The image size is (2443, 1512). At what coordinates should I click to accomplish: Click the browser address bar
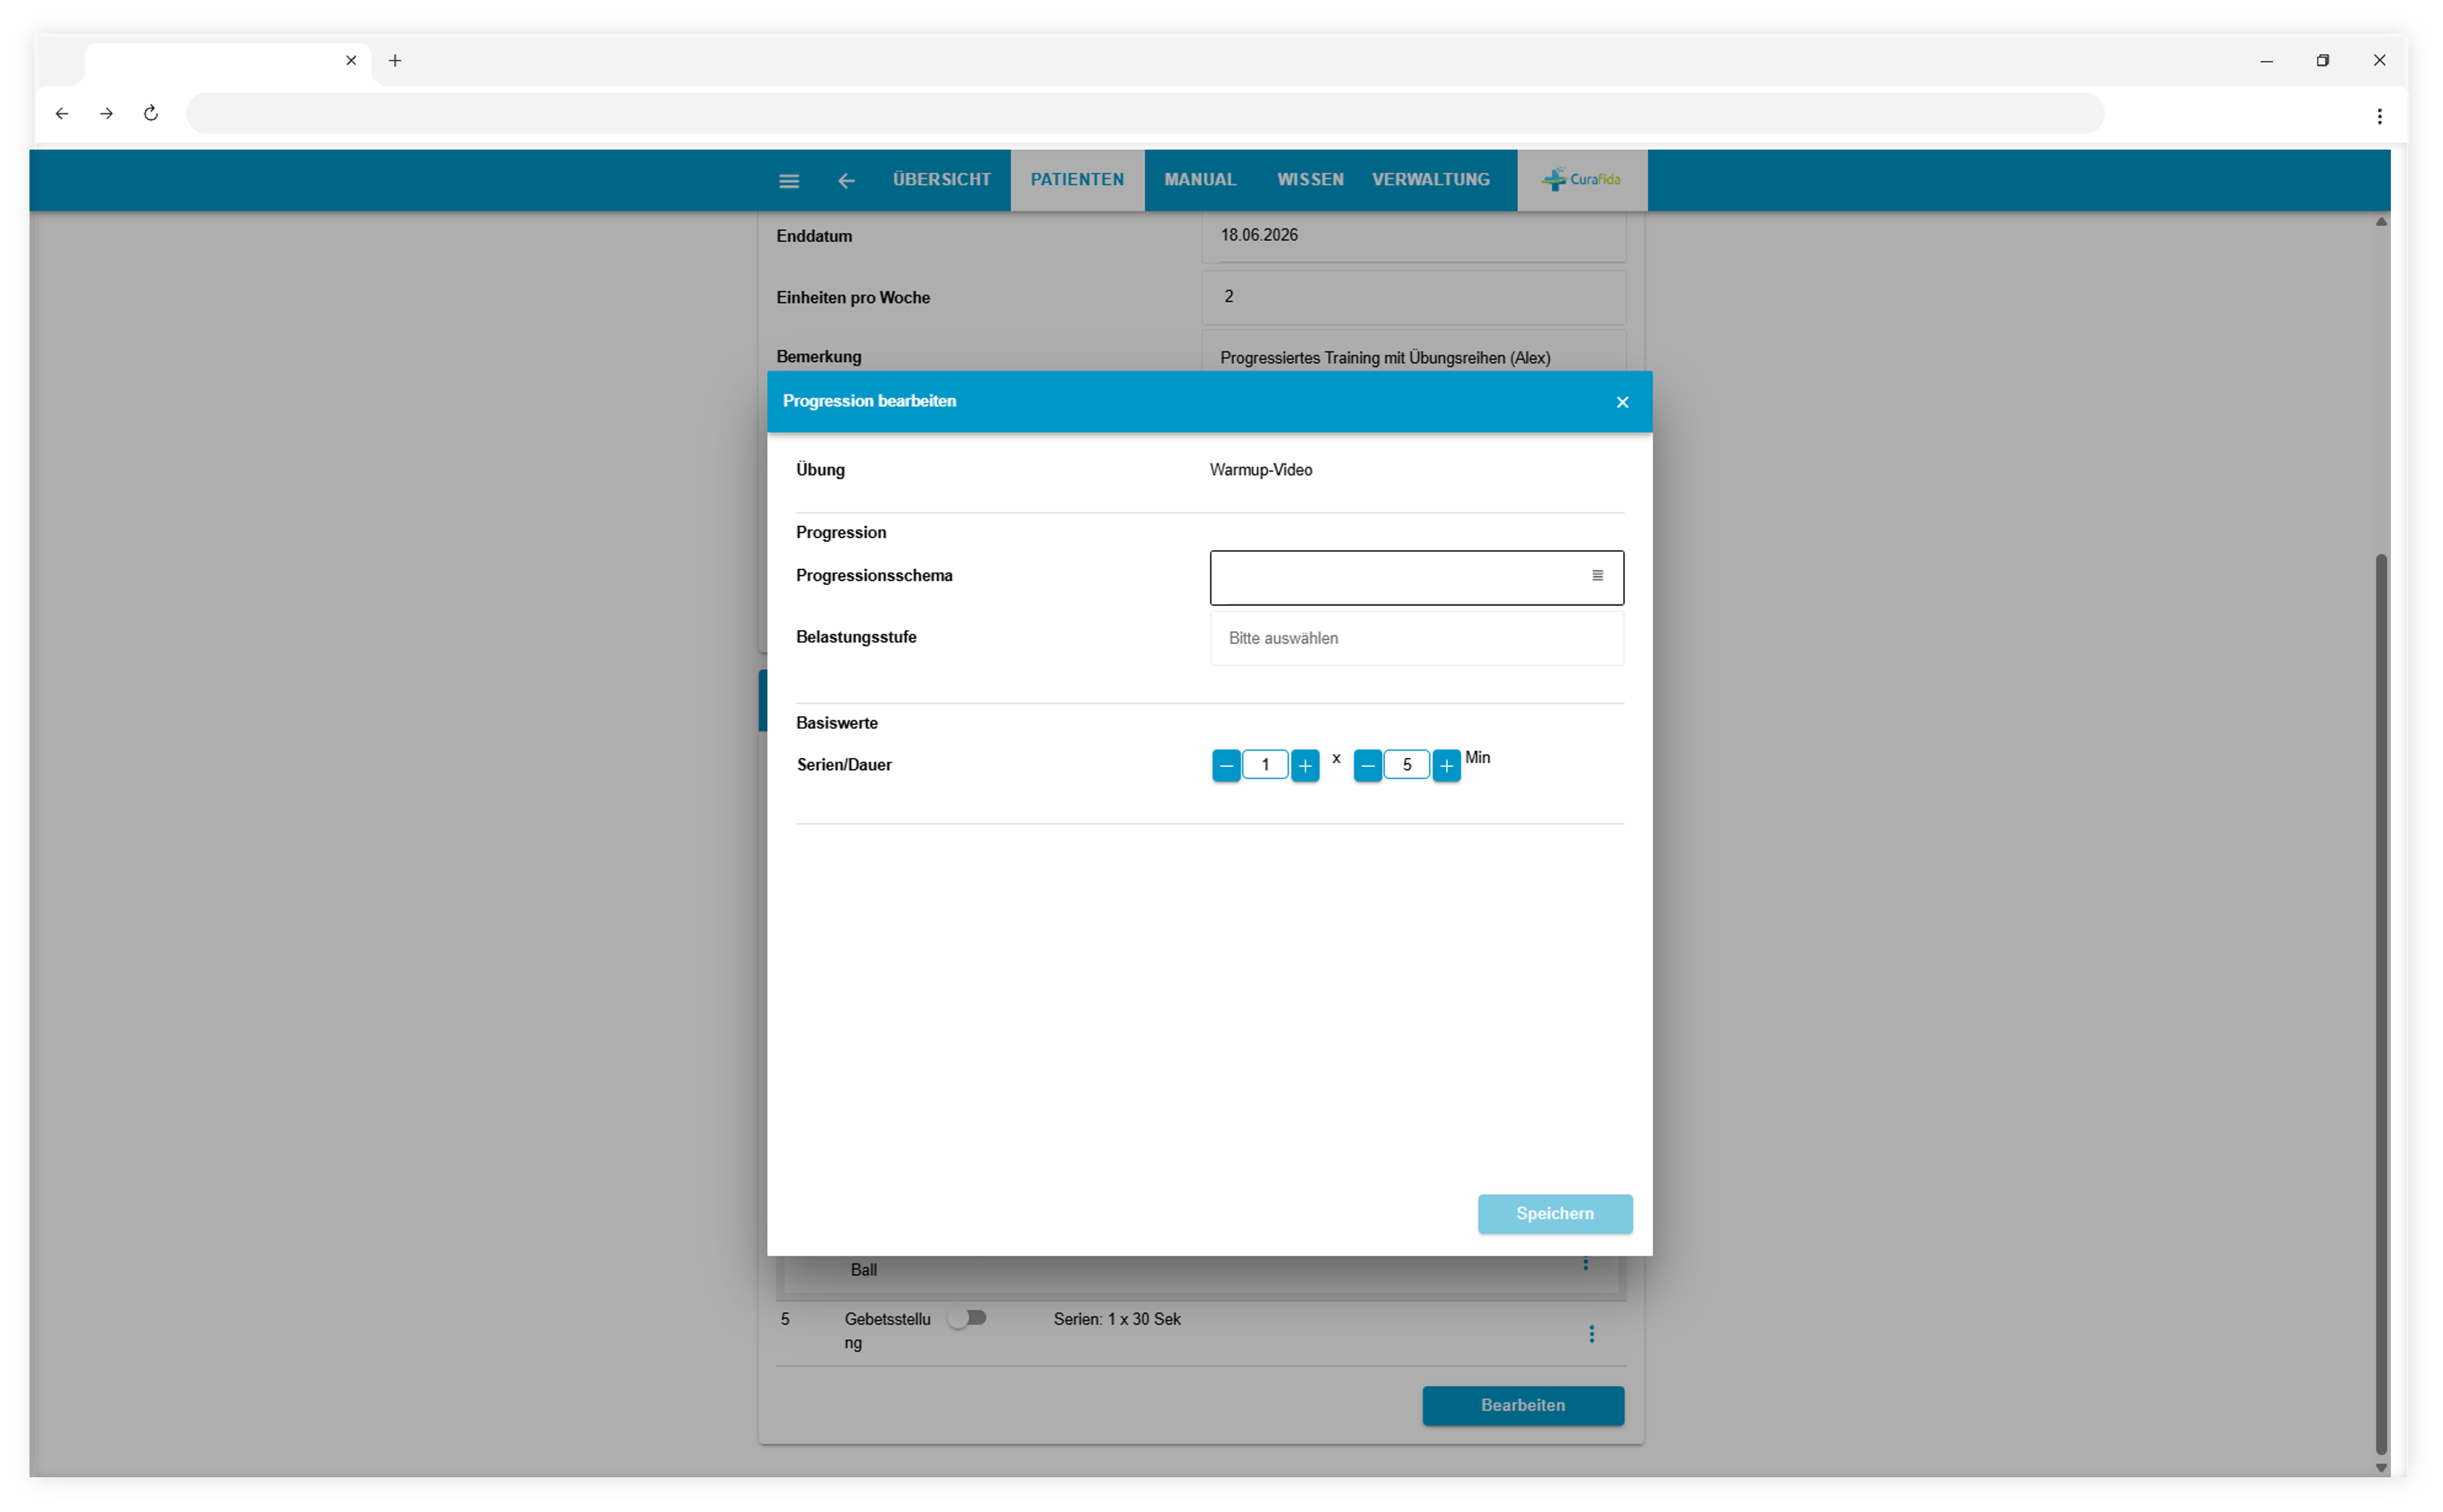1145,114
